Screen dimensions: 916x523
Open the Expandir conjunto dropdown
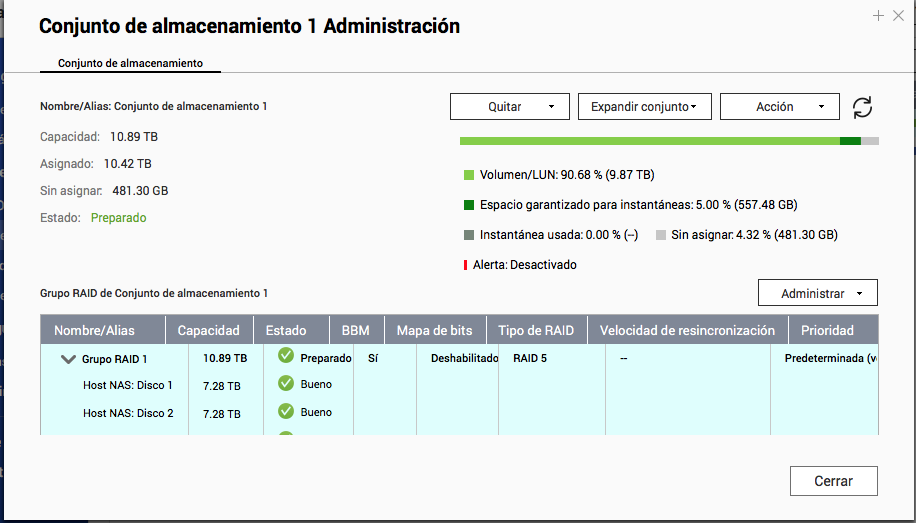pos(644,107)
